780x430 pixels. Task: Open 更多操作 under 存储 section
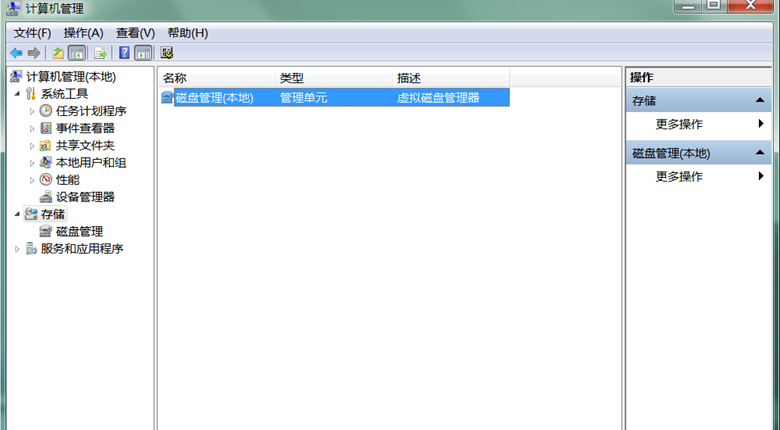(x=679, y=125)
